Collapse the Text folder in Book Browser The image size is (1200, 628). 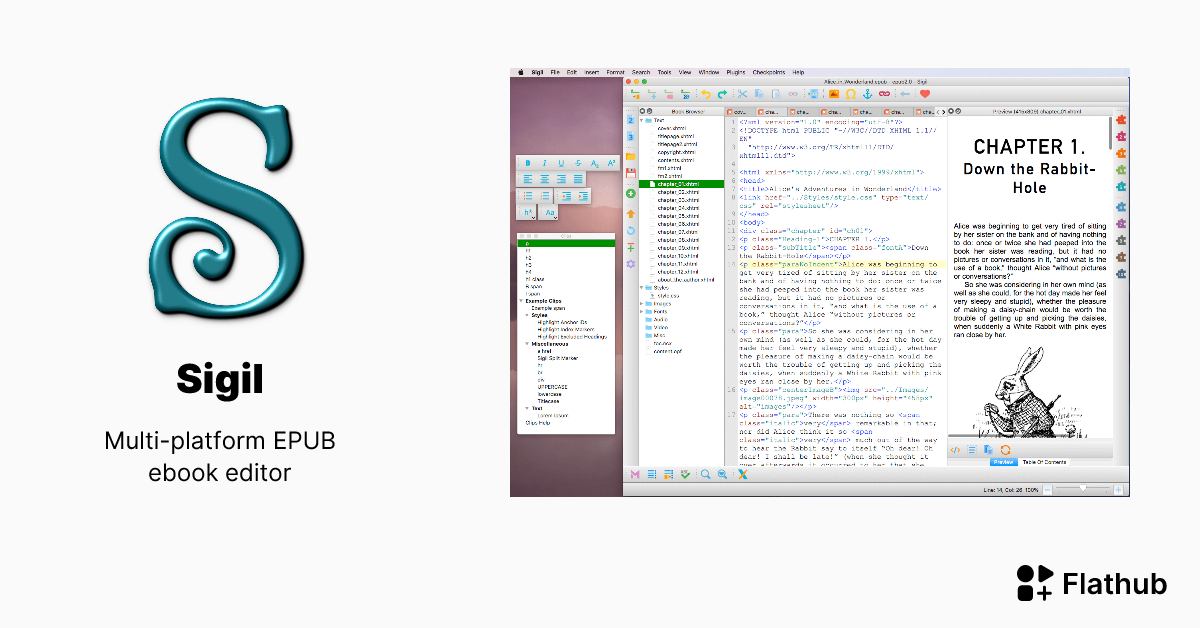[642, 120]
